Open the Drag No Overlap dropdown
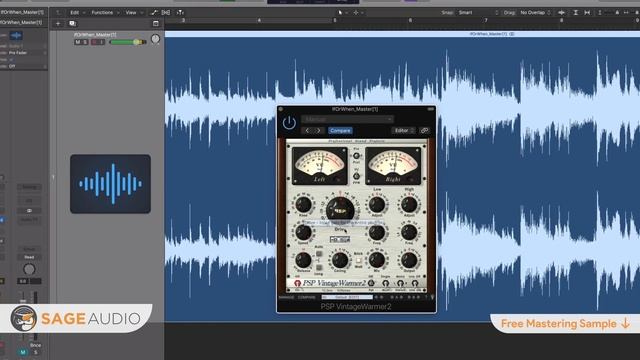This screenshot has width=640, height=360. (536, 13)
